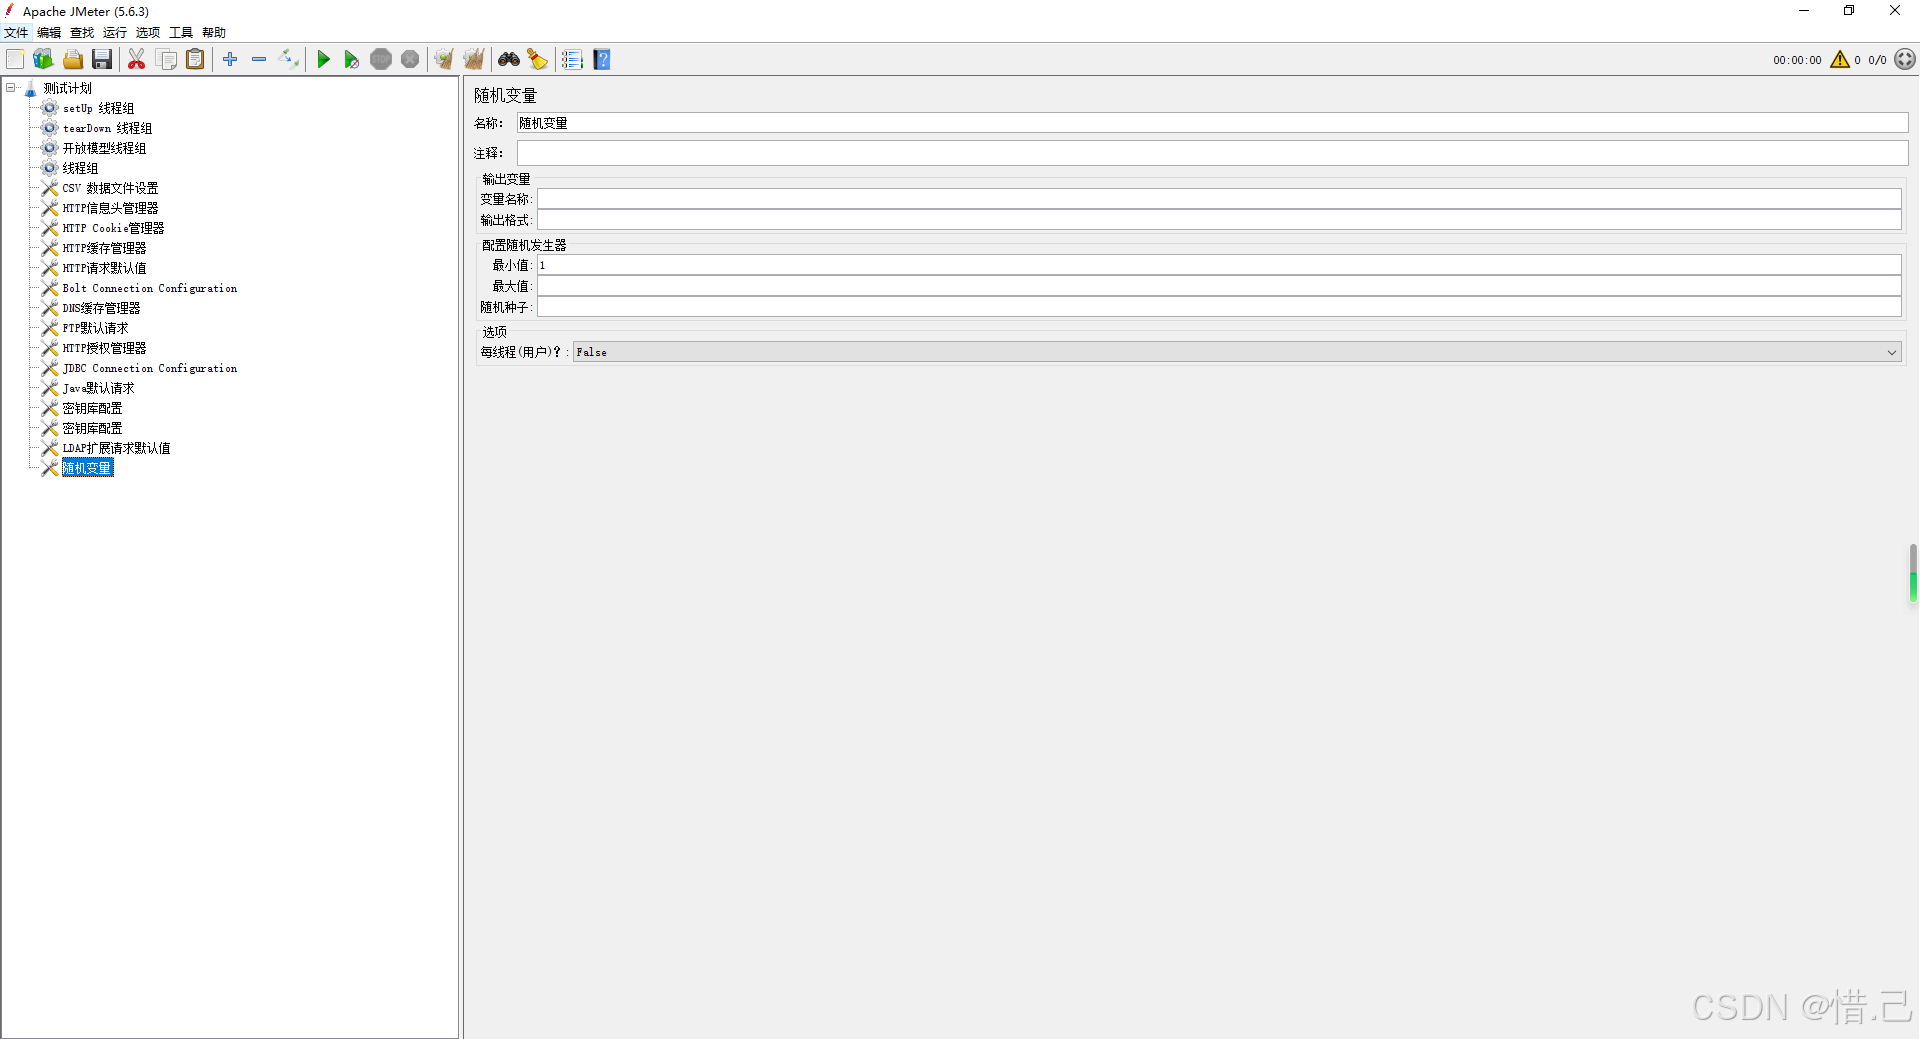Image resolution: width=1920 pixels, height=1039 pixels.
Task: Open the Function Helper list icon
Action: pyautogui.click(x=572, y=60)
